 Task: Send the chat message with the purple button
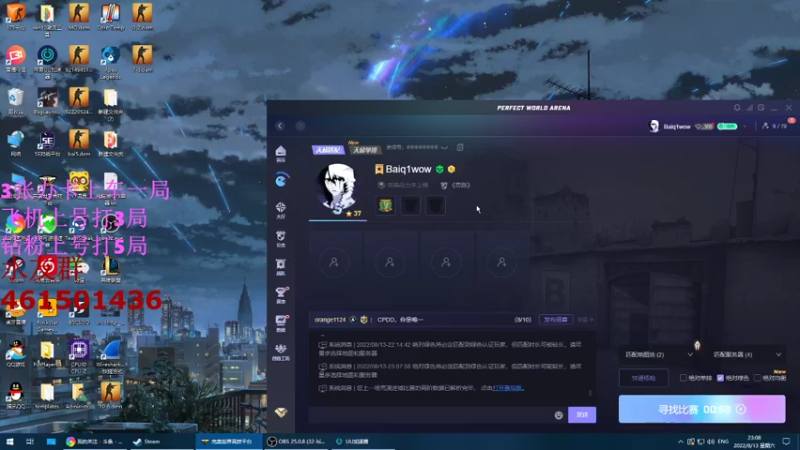582,415
